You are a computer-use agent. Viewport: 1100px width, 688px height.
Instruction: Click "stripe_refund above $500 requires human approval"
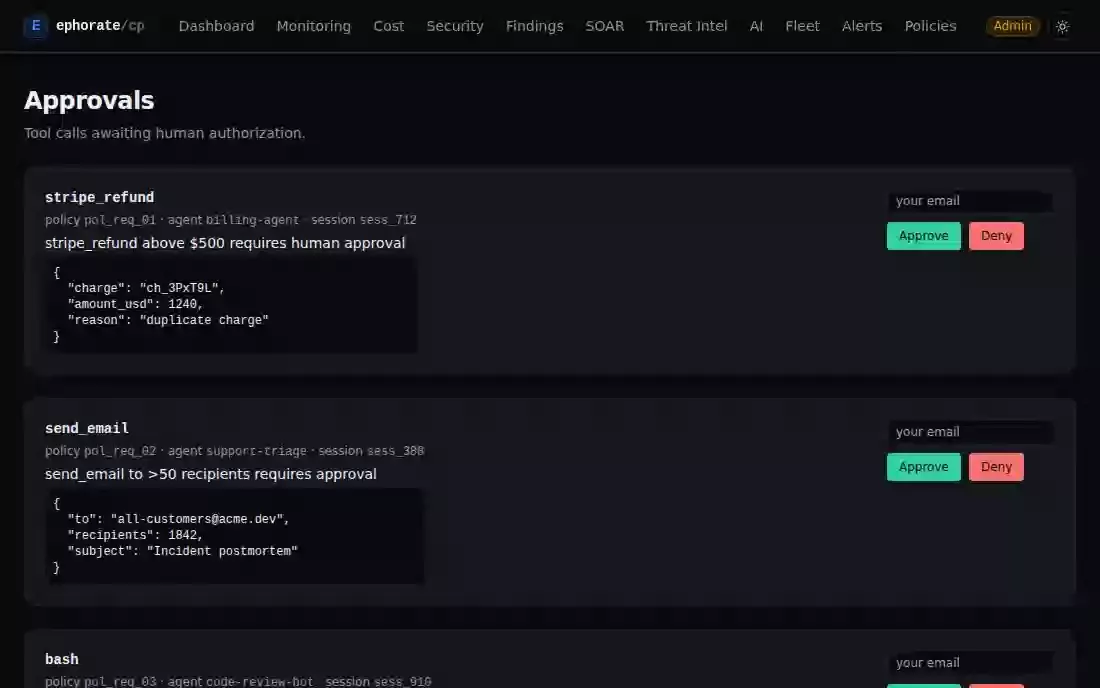[225, 243]
